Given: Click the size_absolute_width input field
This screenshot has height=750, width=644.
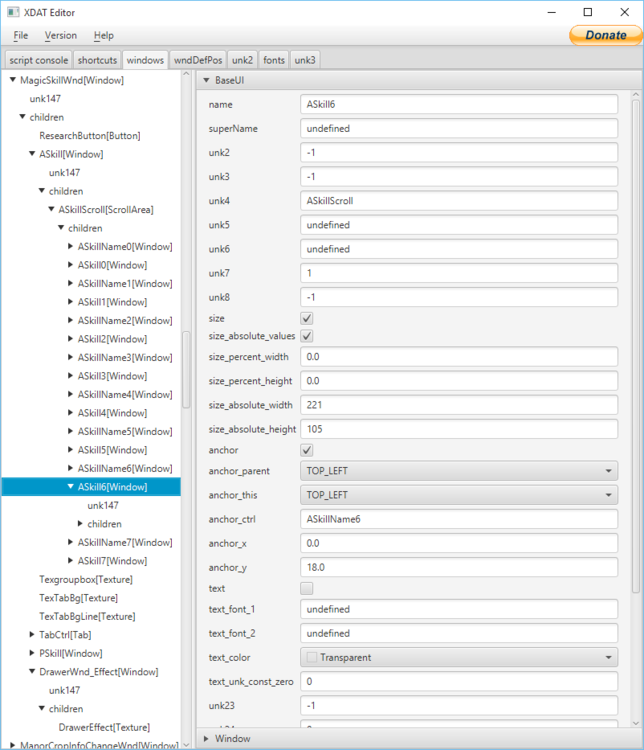Looking at the screenshot, I should [458, 405].
